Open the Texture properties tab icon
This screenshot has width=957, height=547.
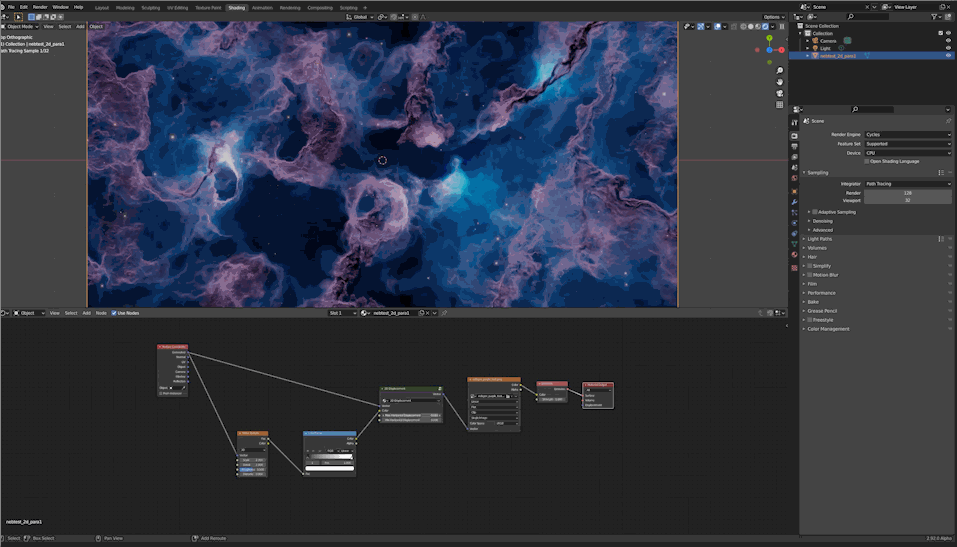(x=794, y=267)
